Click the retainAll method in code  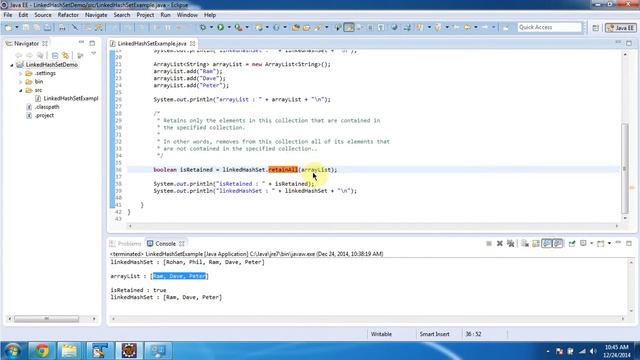[x=282, y=170]
